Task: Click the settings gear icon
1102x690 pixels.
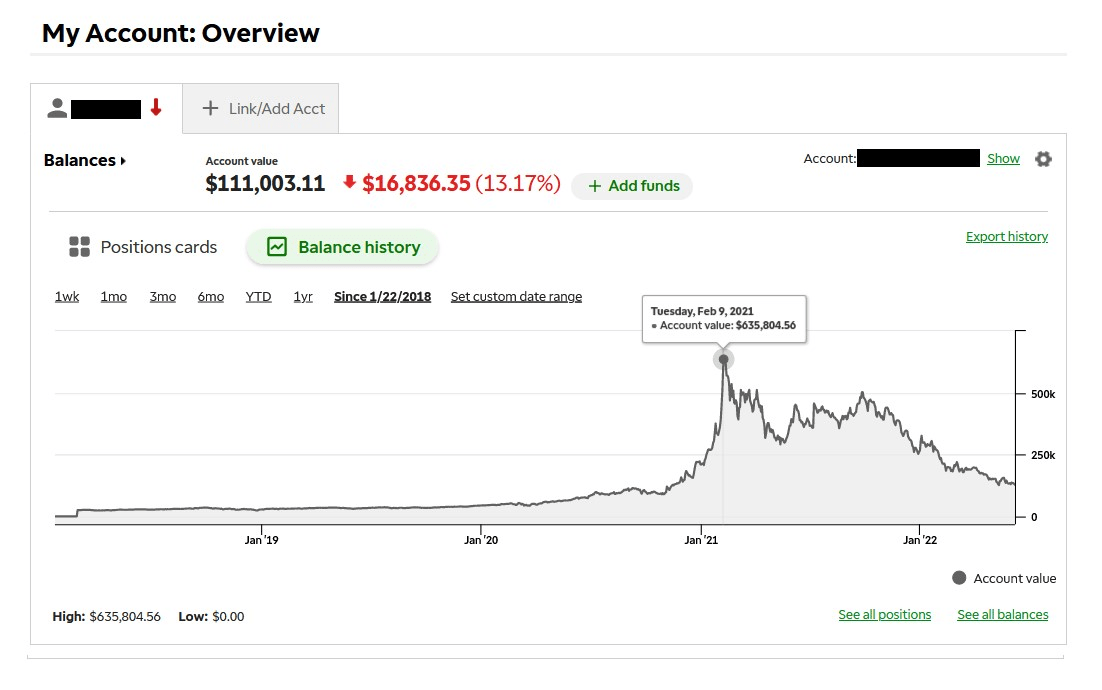Action: click(x=1043, y=159)
